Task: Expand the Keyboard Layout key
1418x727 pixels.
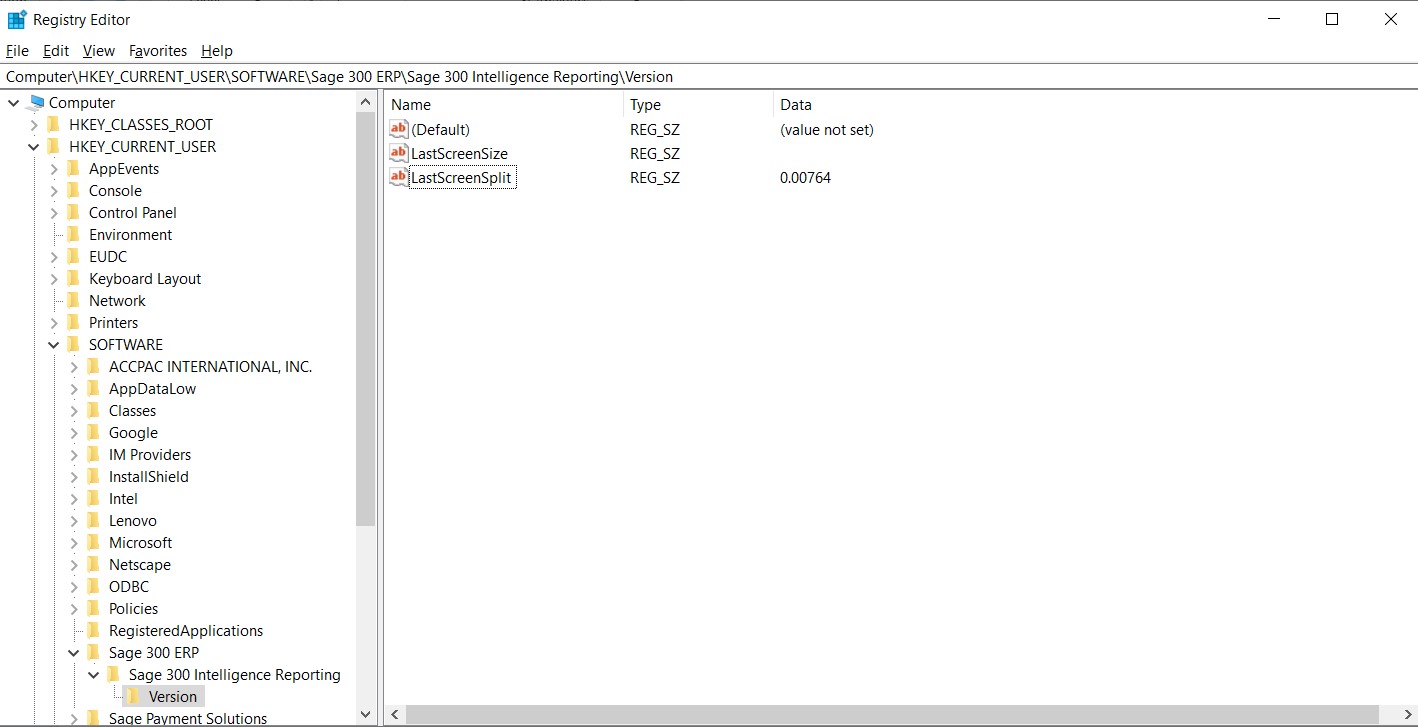Action: point(54,279)
